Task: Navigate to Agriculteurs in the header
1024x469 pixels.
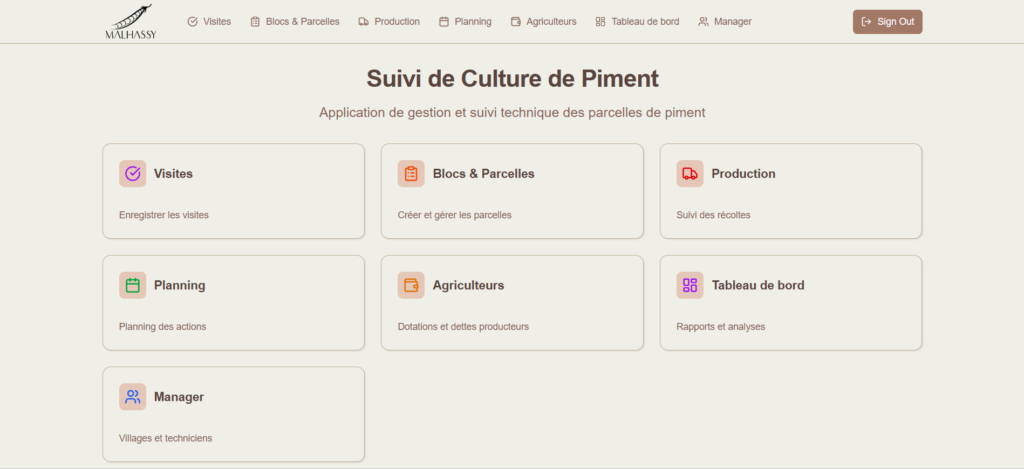Action: 543,22
